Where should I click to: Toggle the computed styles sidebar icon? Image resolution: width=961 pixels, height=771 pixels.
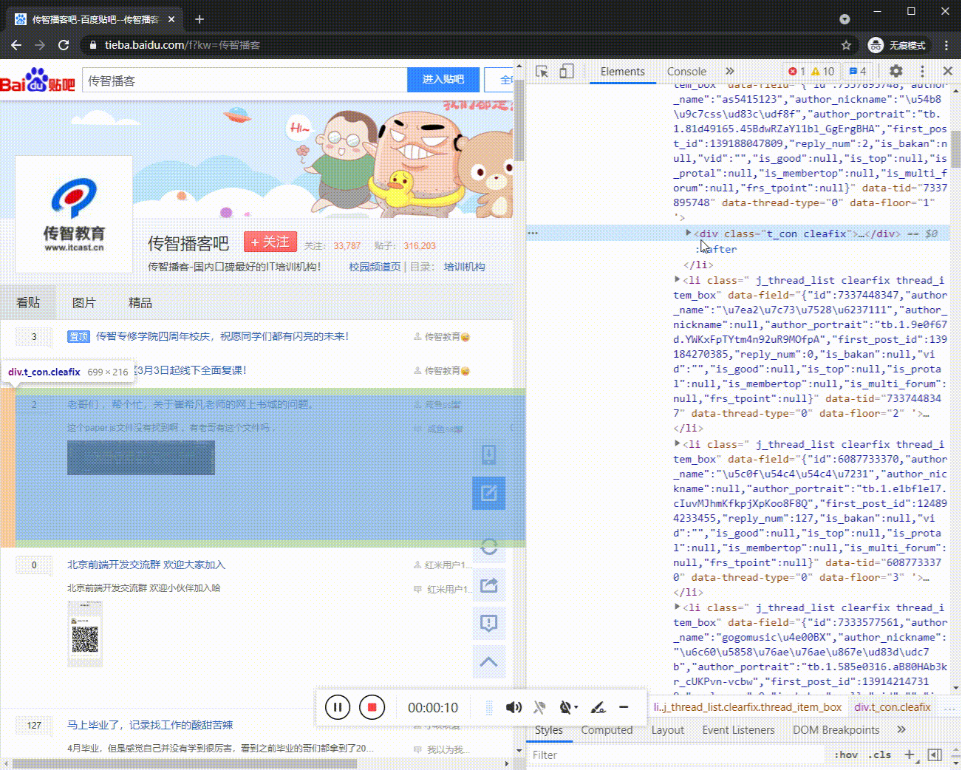point(935,755)
